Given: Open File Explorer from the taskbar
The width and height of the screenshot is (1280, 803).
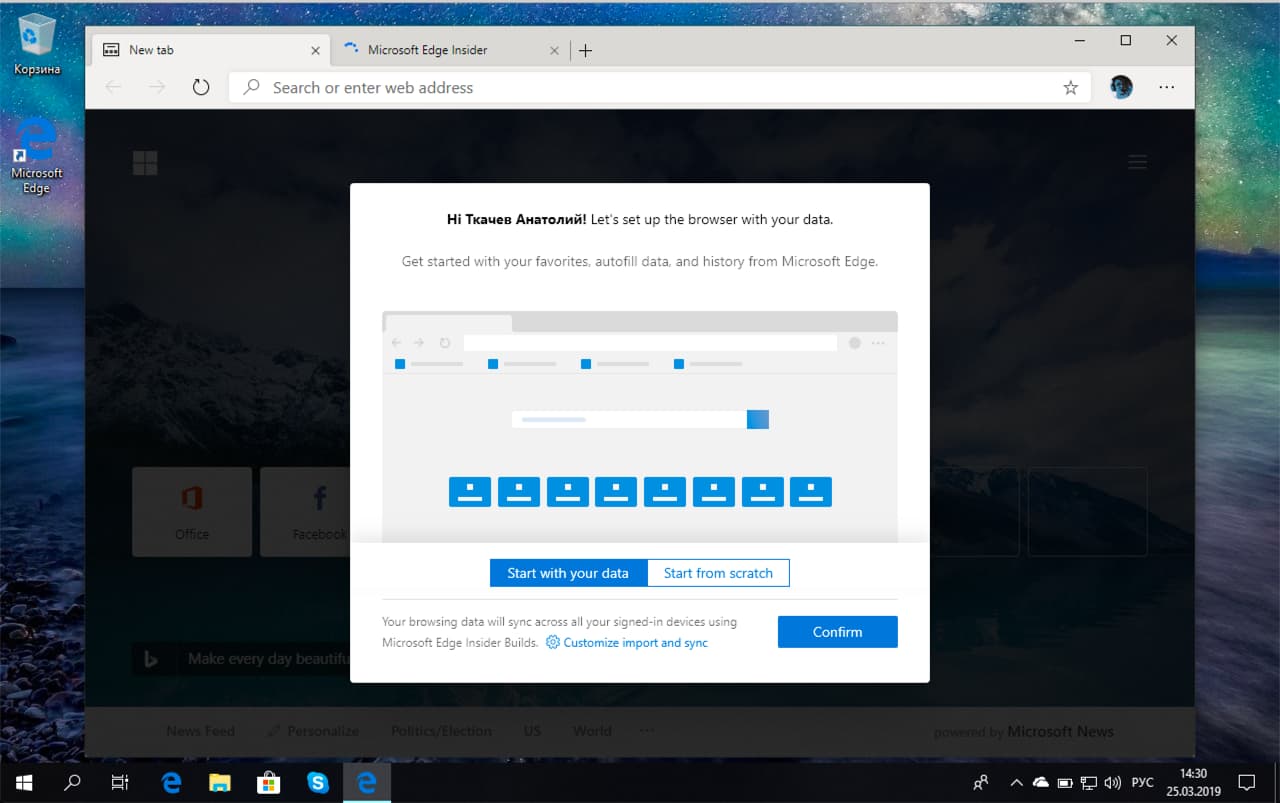Looking at the screenshot, I should (x=220, y=783).
